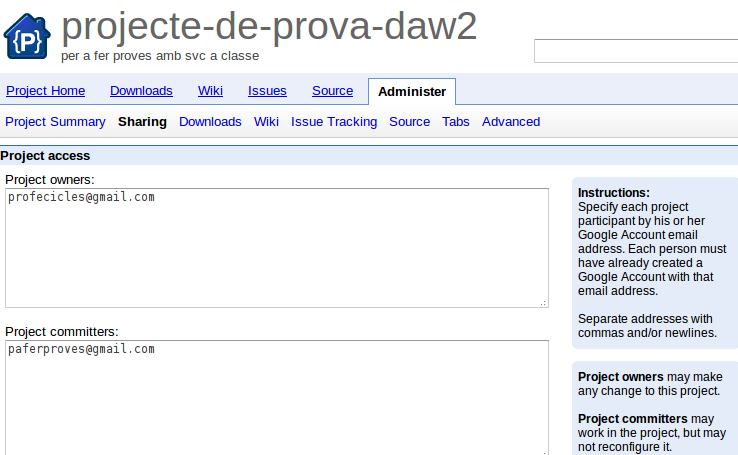Open the Issue Tracking settings
The height and width of the screenshot is (455, 738).
[x=334, y=122]
